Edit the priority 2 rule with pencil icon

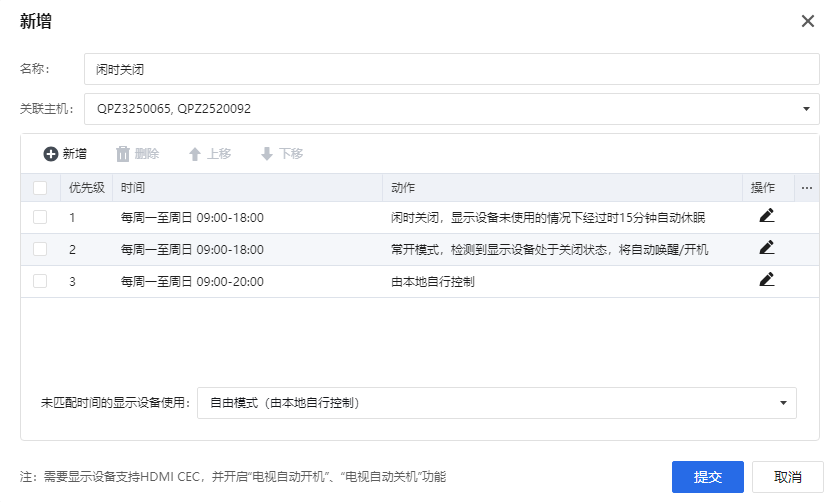tap(766, 248)
